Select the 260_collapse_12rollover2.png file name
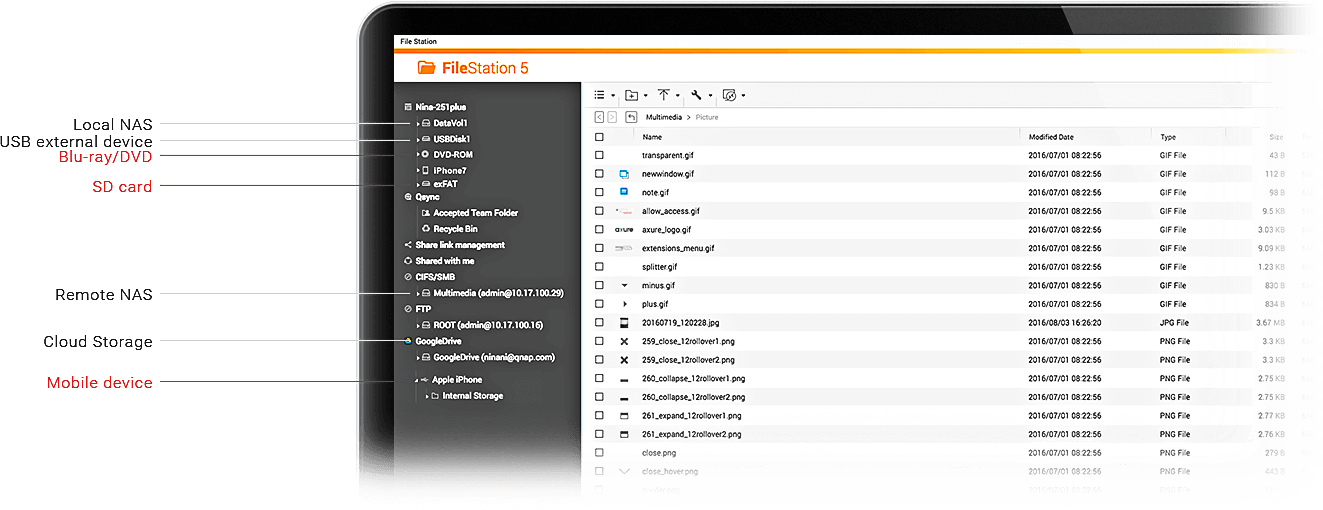This screenshot has width=1323, height=510. [694, 397]
